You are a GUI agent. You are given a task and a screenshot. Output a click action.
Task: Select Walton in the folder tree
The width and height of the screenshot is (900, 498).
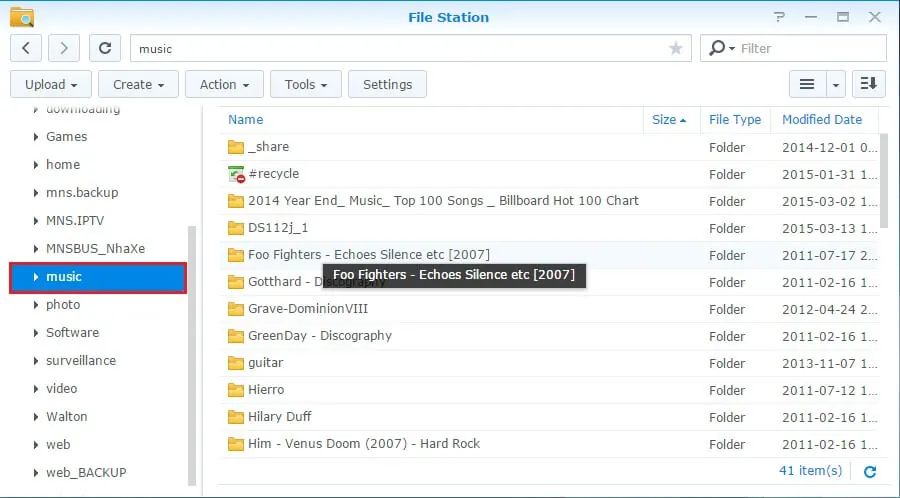[67, 417]
